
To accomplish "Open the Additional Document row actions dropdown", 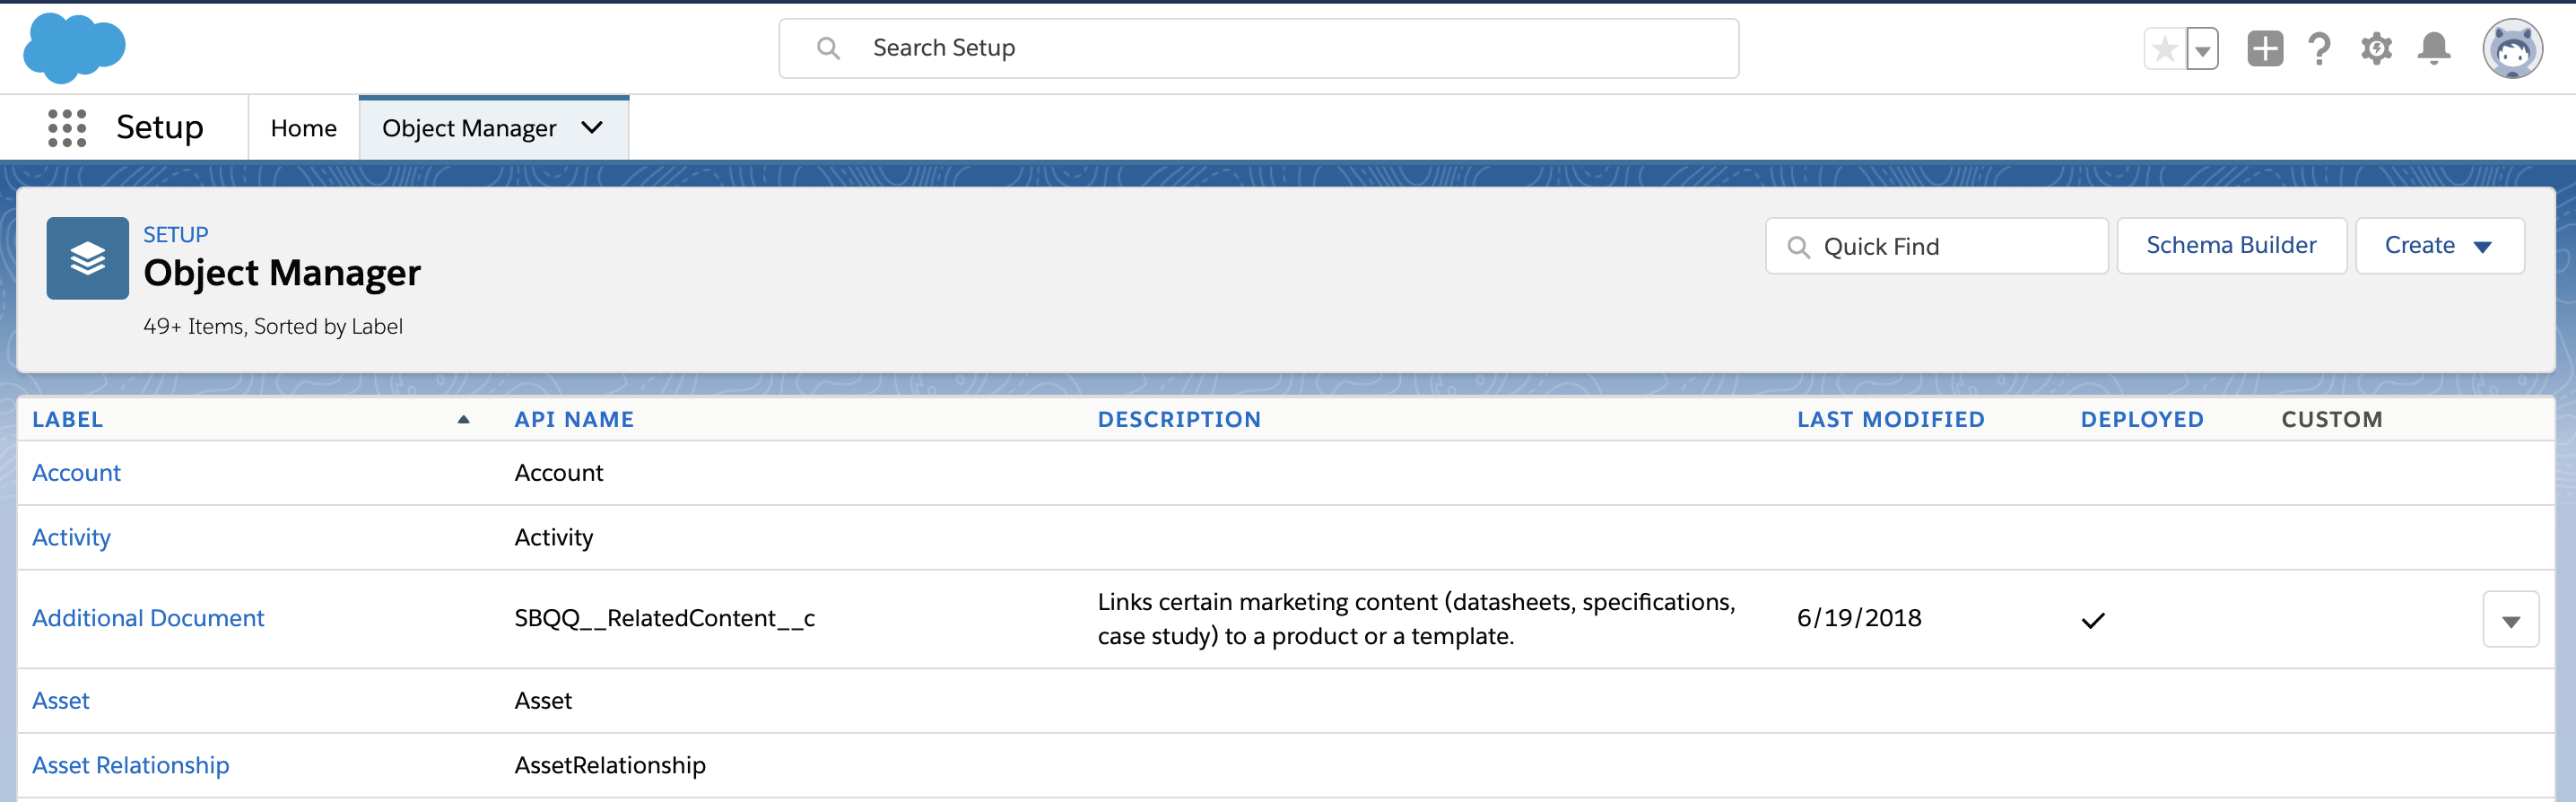I will 2510,620.
